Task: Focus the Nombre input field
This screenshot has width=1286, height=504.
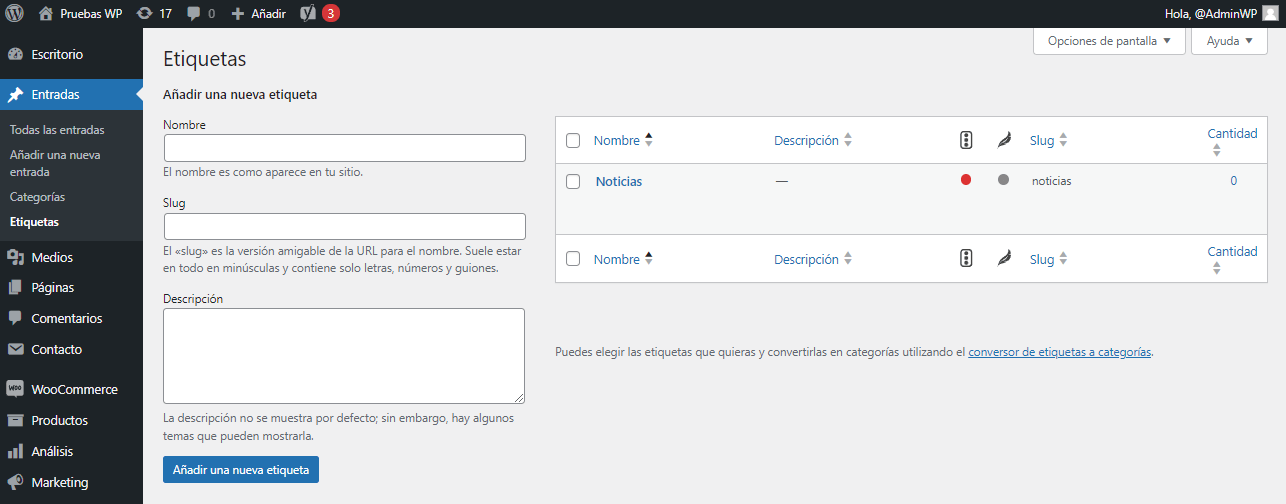Action: [344, 148]
